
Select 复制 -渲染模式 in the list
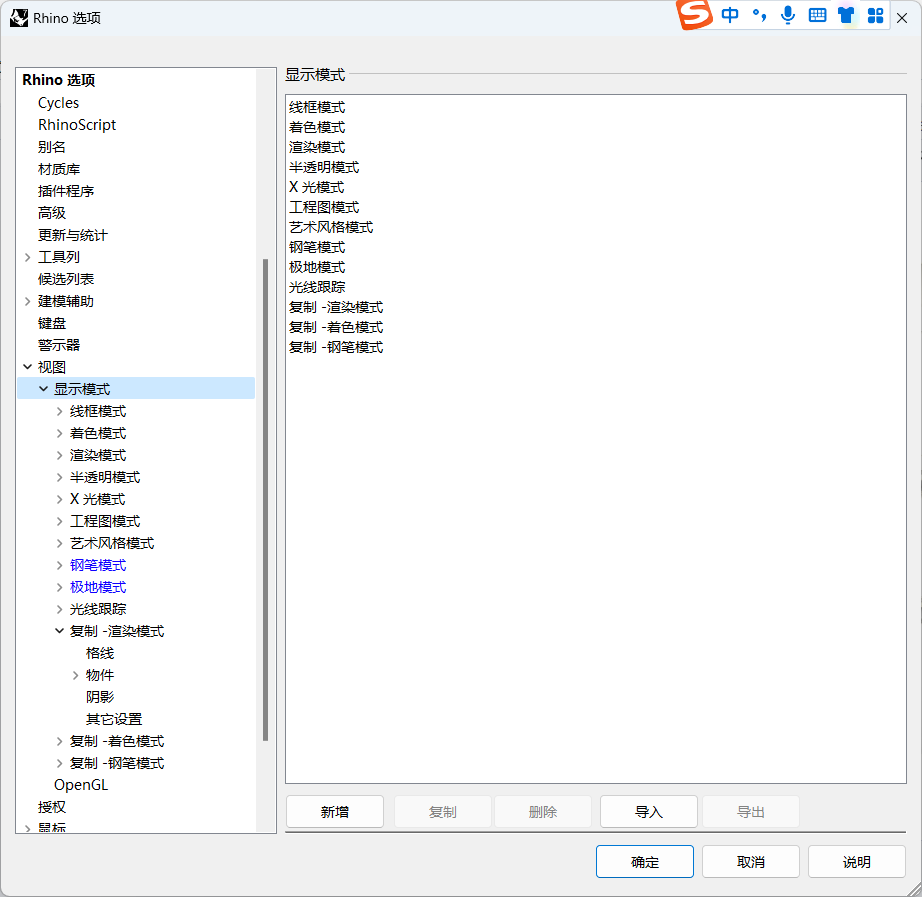pyautogui.click(x=336, y=307)
